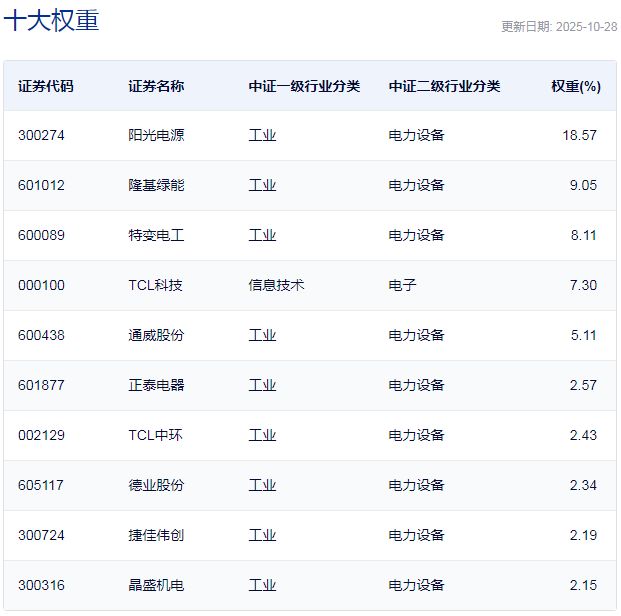The height and width of the screenshot is (616, 621).
Task: Select stock code 300274
Action: 41,135
